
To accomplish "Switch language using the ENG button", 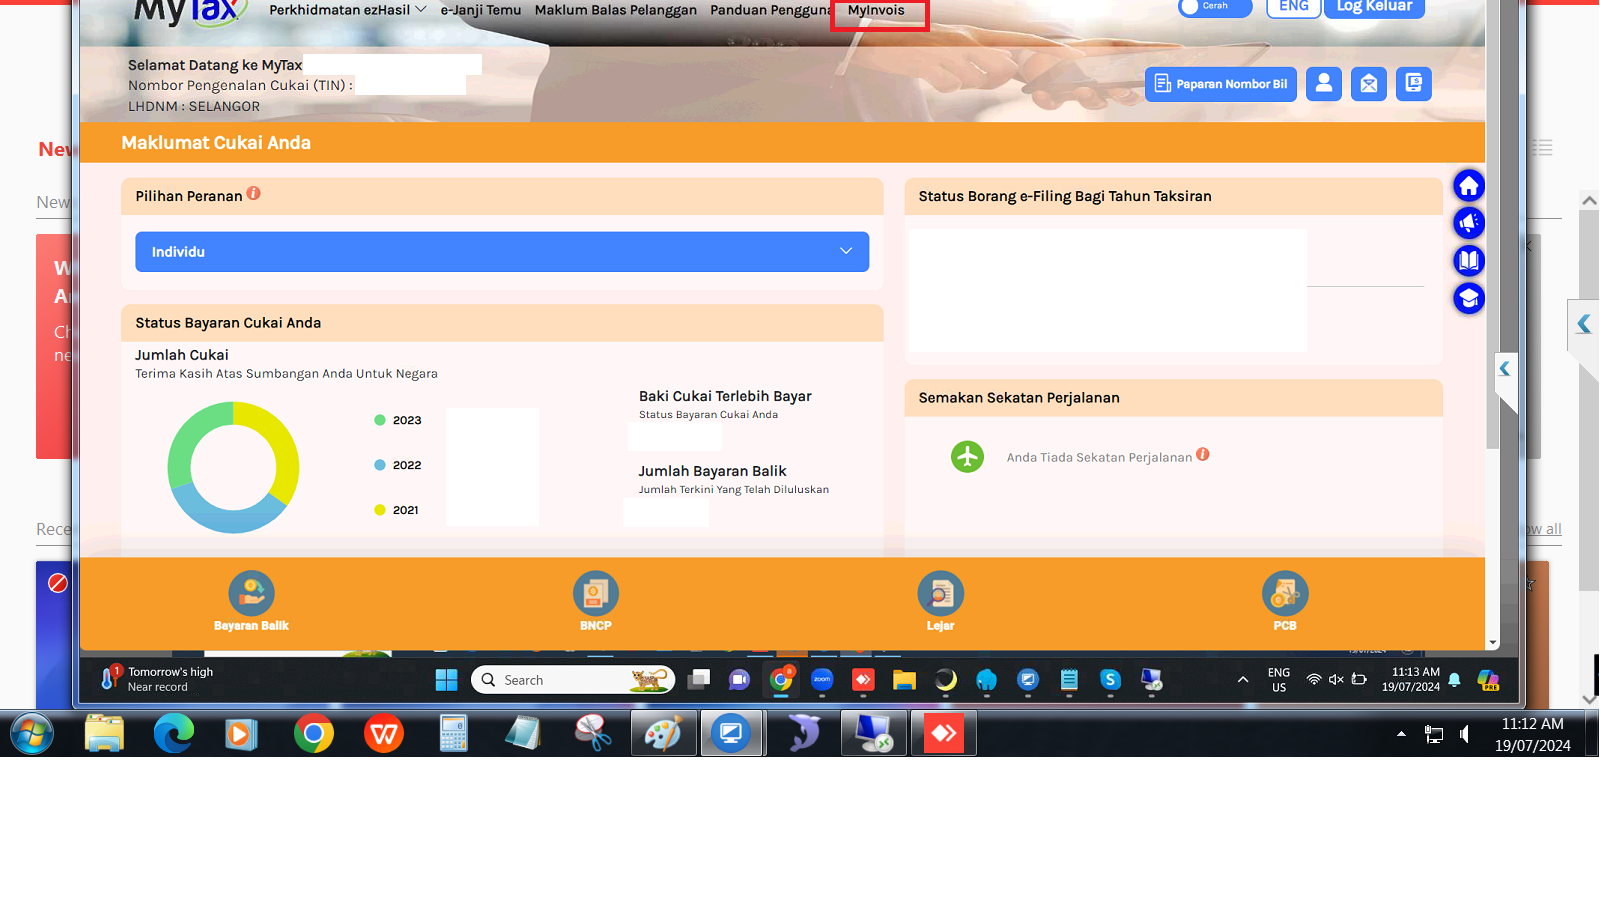I will [1293, 7].
